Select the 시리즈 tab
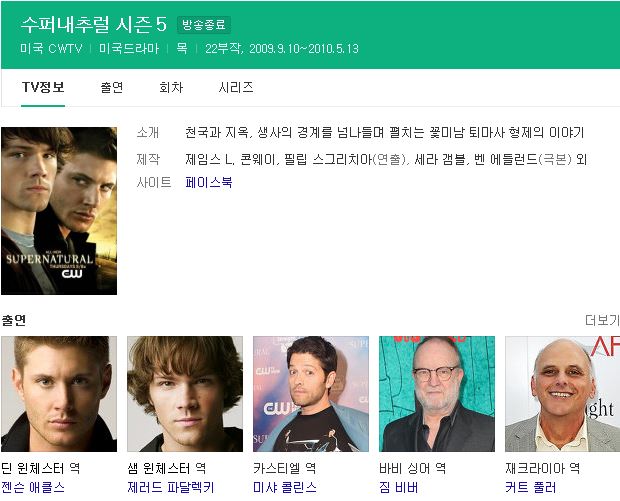This screenshot has width=620, height=501. coord(236,87)
